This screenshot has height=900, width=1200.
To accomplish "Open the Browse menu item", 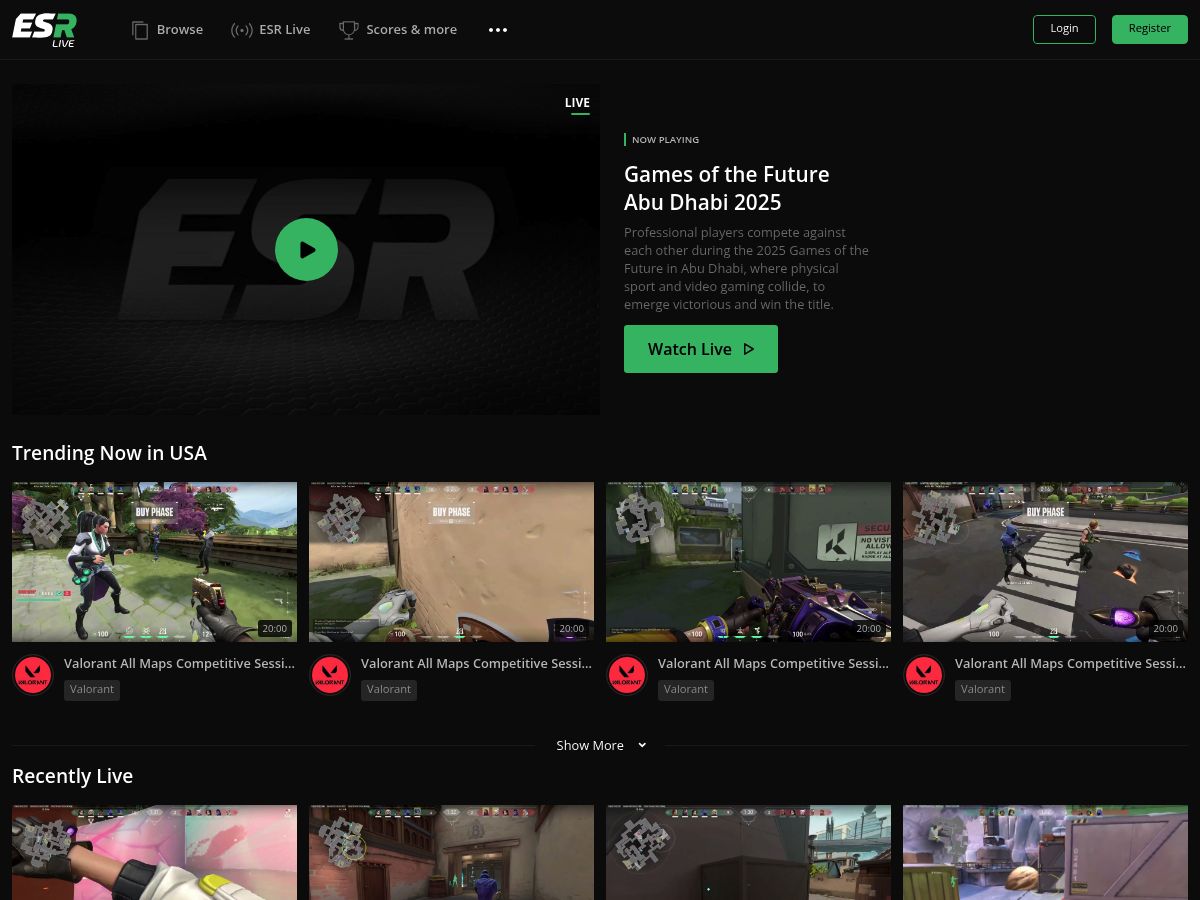I will click(167, 30).
